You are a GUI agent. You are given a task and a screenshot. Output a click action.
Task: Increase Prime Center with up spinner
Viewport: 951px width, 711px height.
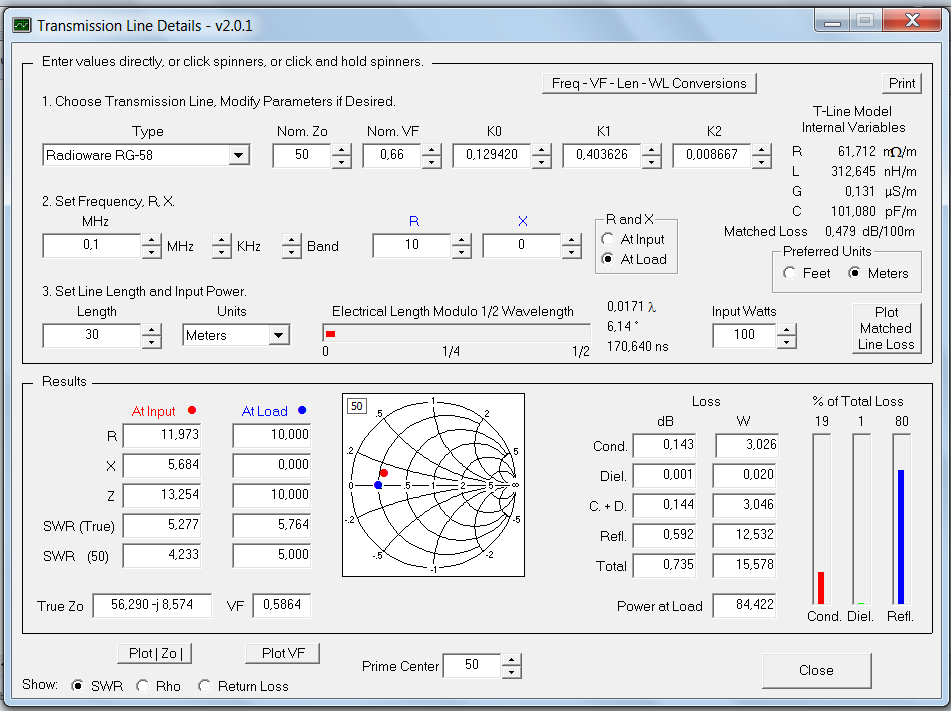pos(512,660)
